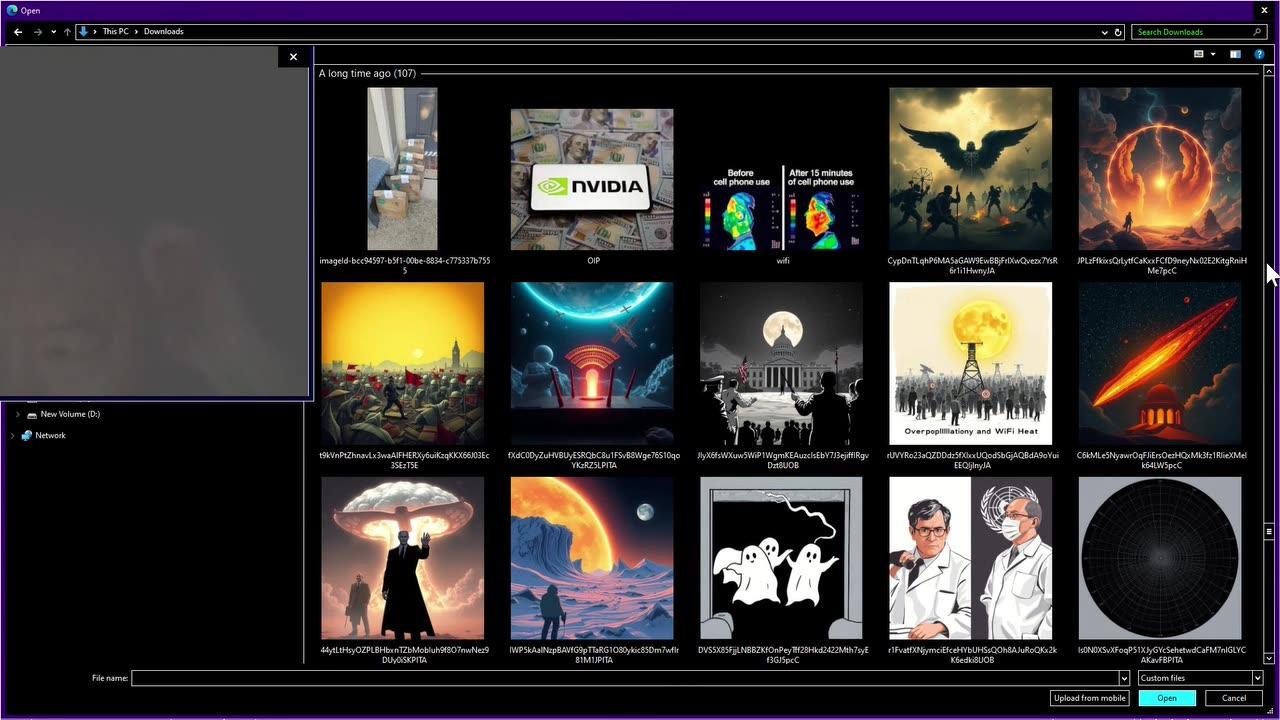
Task: Open the Custom files type dropdown
Action: click(1200, 678)
